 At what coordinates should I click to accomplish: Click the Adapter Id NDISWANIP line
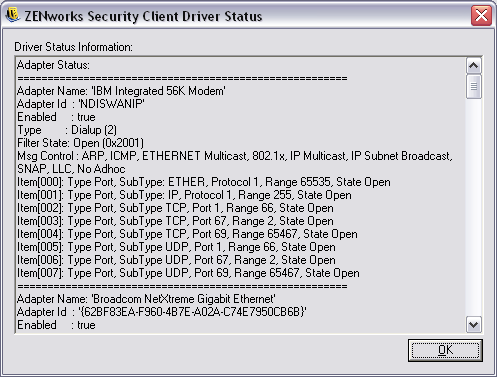pos(81,104)
